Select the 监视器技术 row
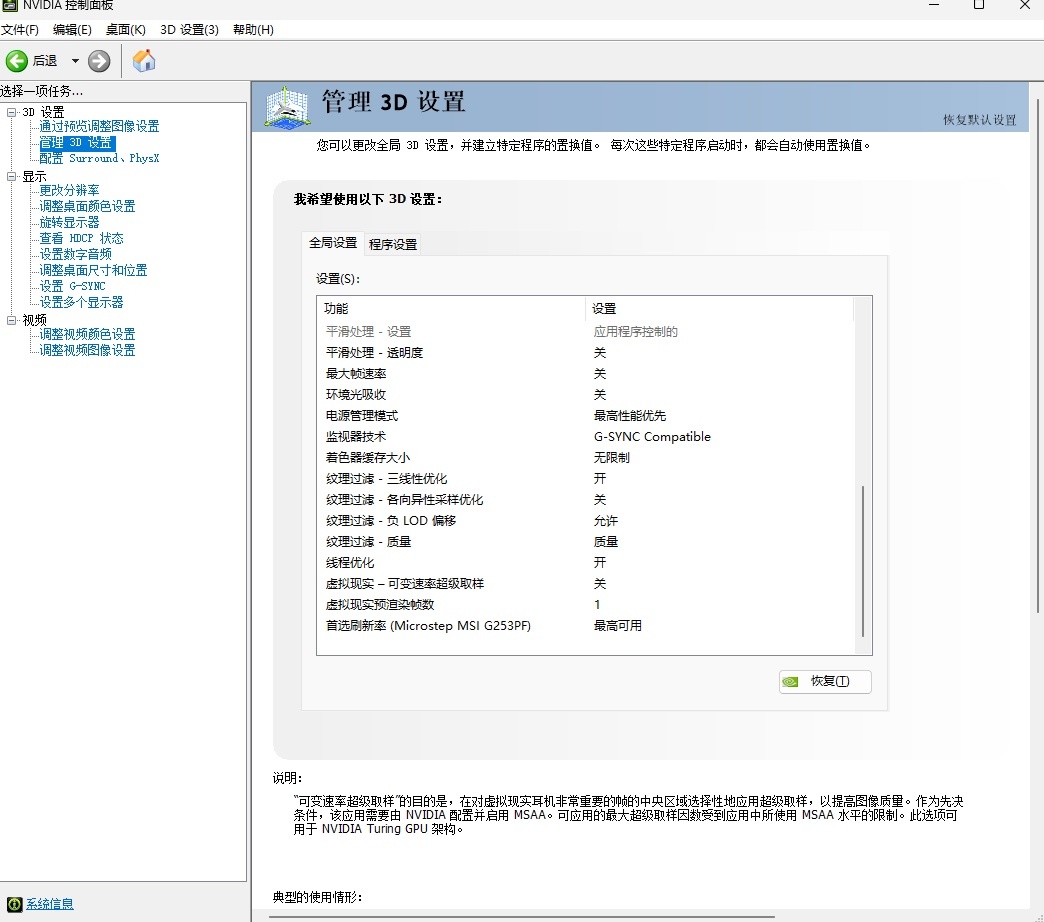This screenshot has height=922, width=1044. point(586,437)
